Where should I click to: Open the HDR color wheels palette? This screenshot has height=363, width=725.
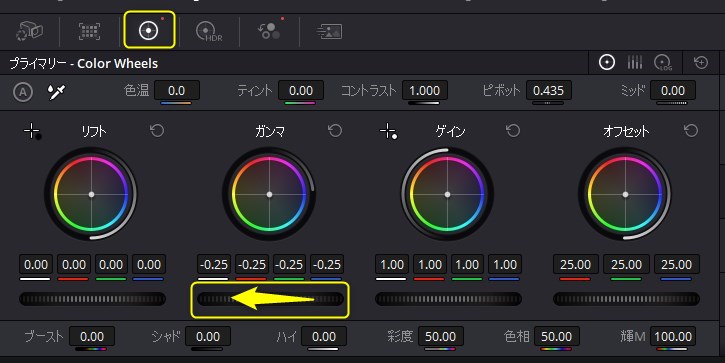click(209, 31)
